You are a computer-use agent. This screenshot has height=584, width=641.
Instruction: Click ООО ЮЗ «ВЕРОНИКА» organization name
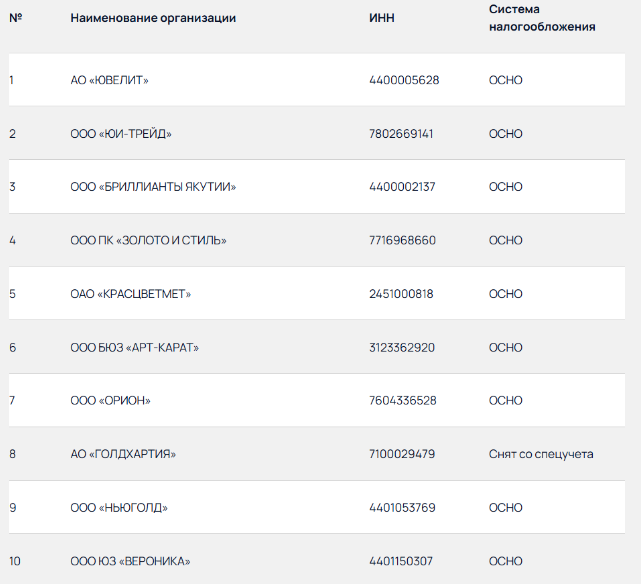(130, 561)
